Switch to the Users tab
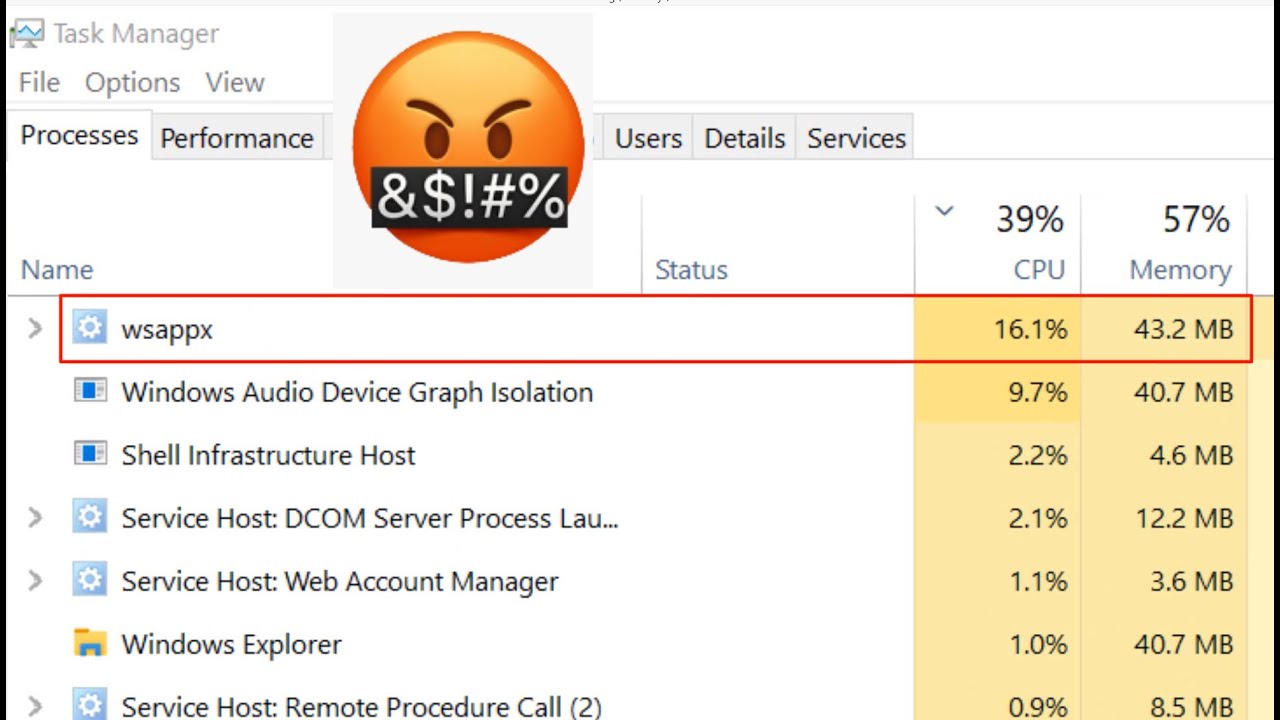This screenshot has width=1280, height=720. [x=648, y=138]
